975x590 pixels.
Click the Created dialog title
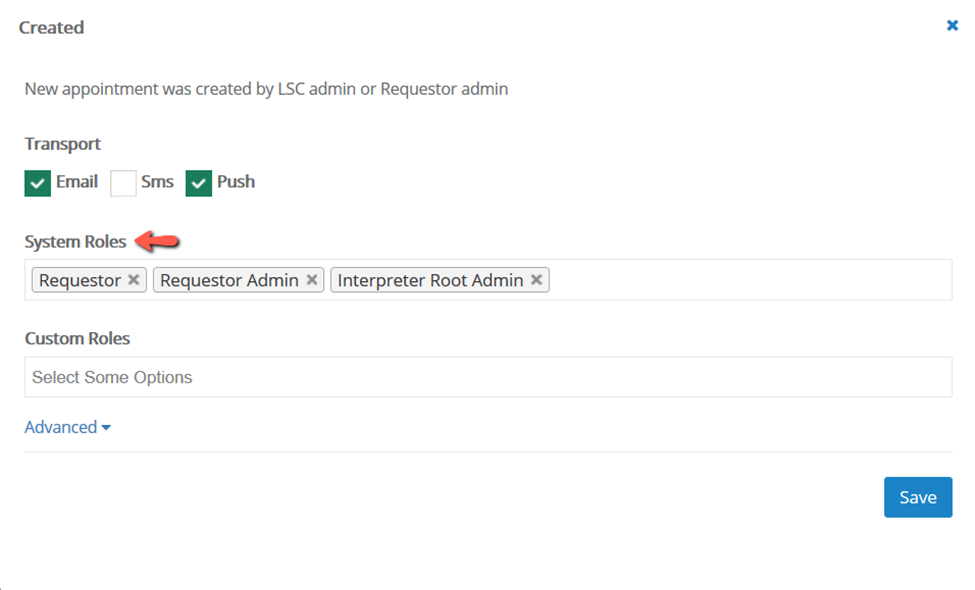(51, 28)
